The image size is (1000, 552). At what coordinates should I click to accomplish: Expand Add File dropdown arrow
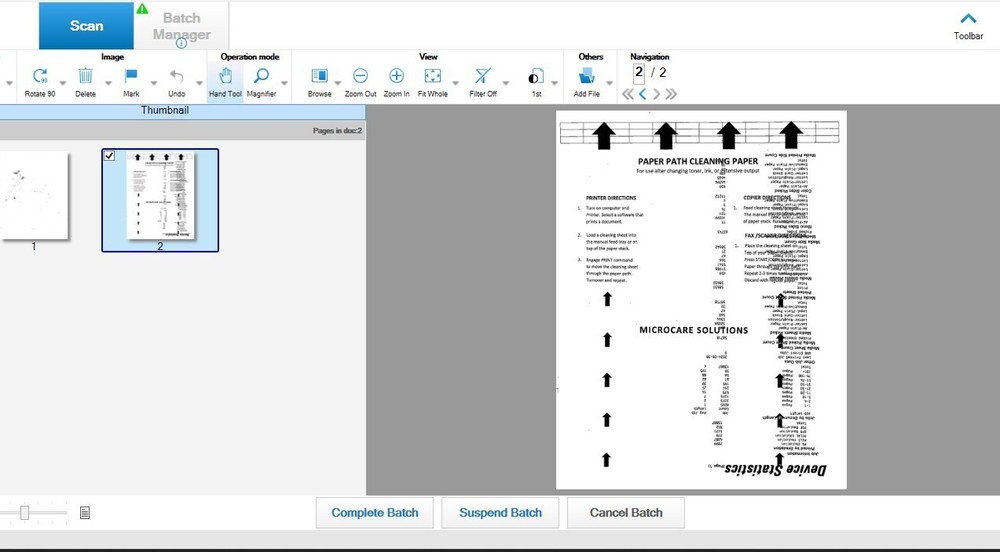(609, 84)
